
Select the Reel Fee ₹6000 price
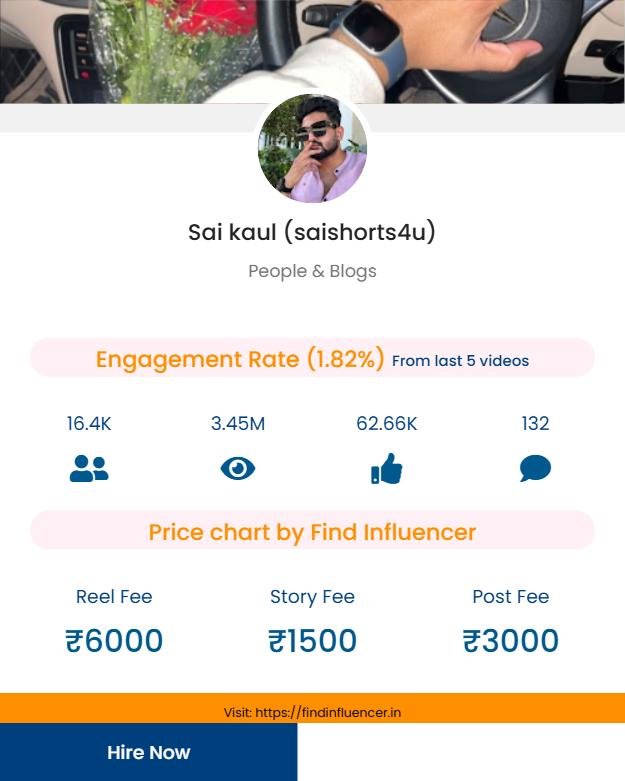click(114, 641)
